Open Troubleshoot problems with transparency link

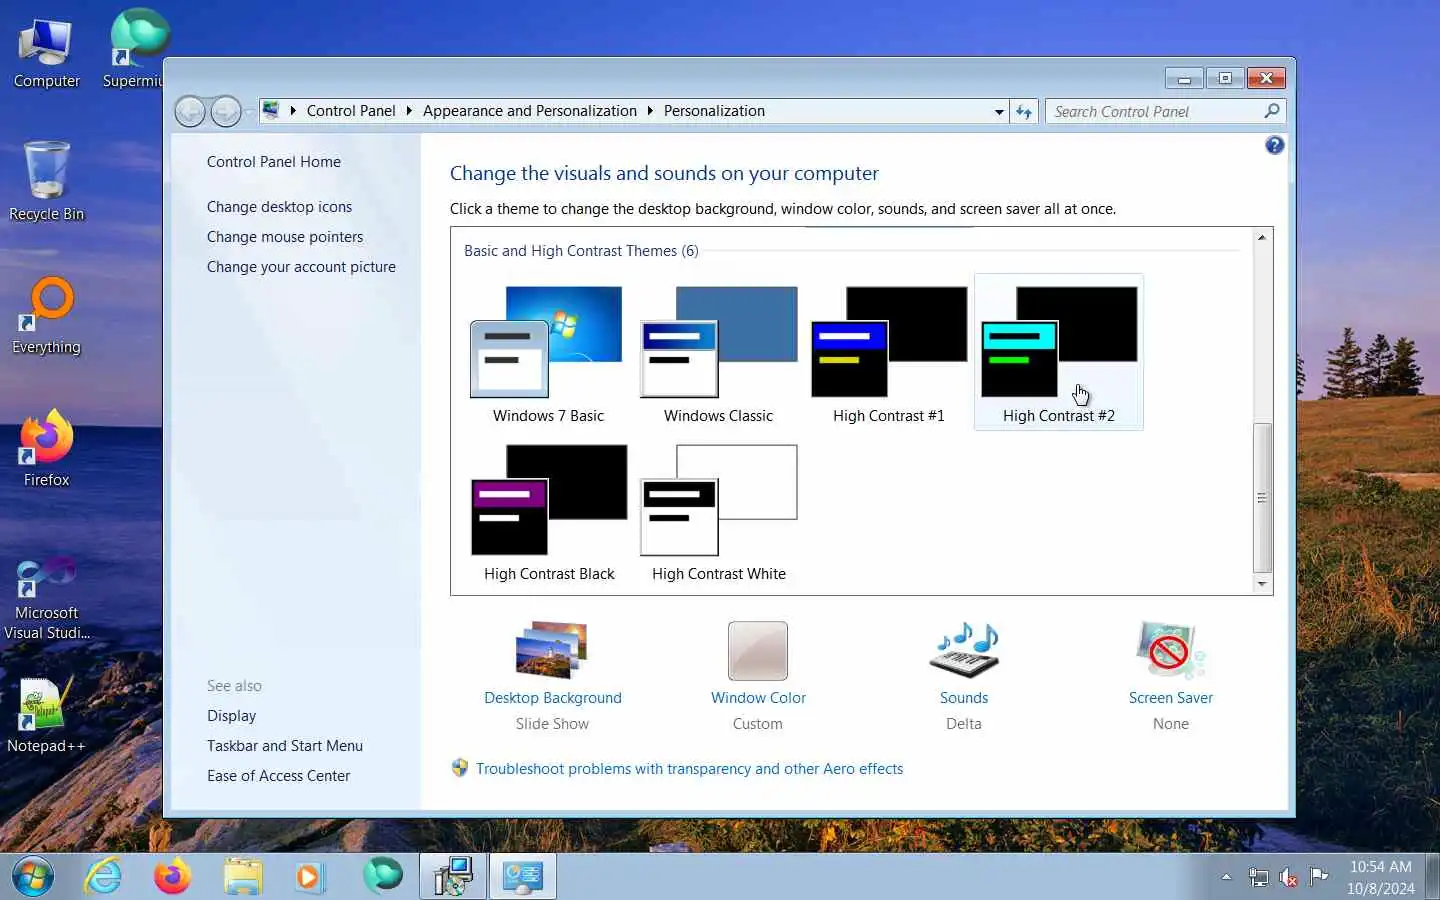point(689,769)
